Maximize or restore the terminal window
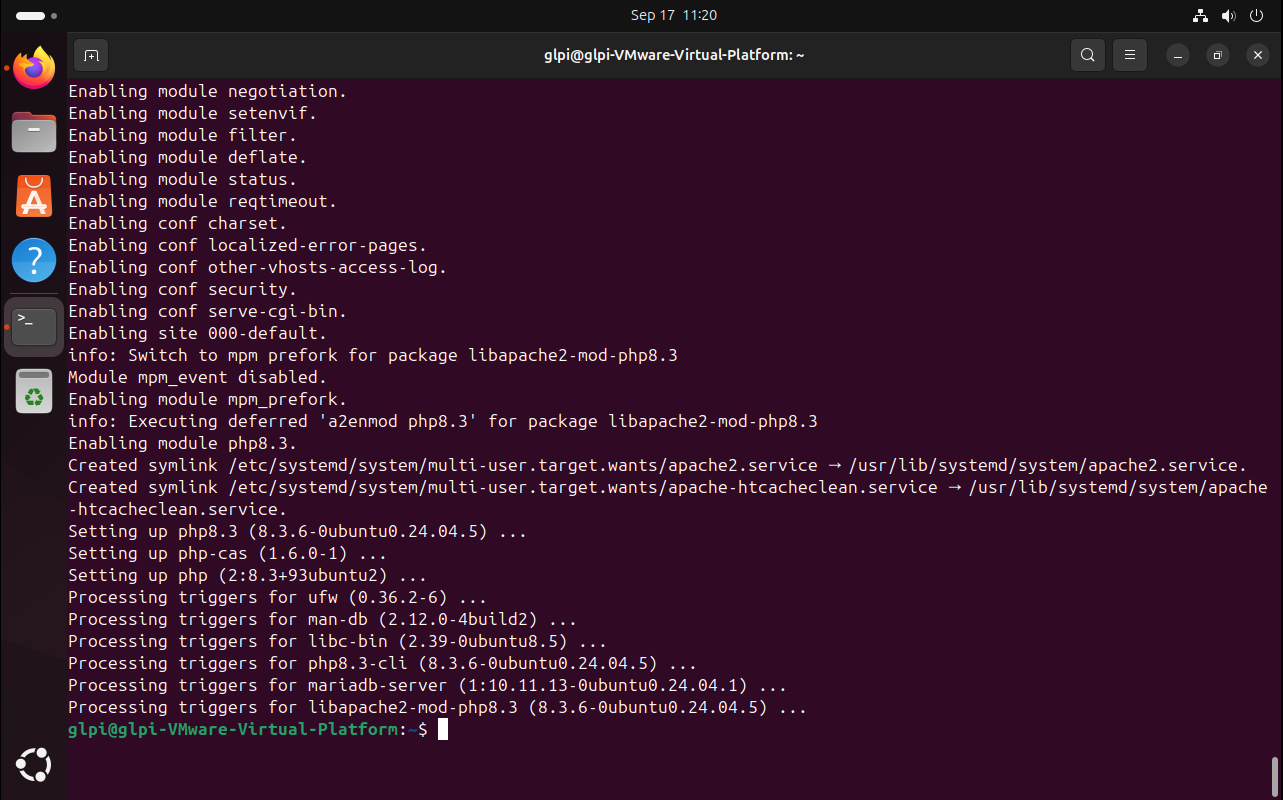The image size is (1283, 800). 1218,55
